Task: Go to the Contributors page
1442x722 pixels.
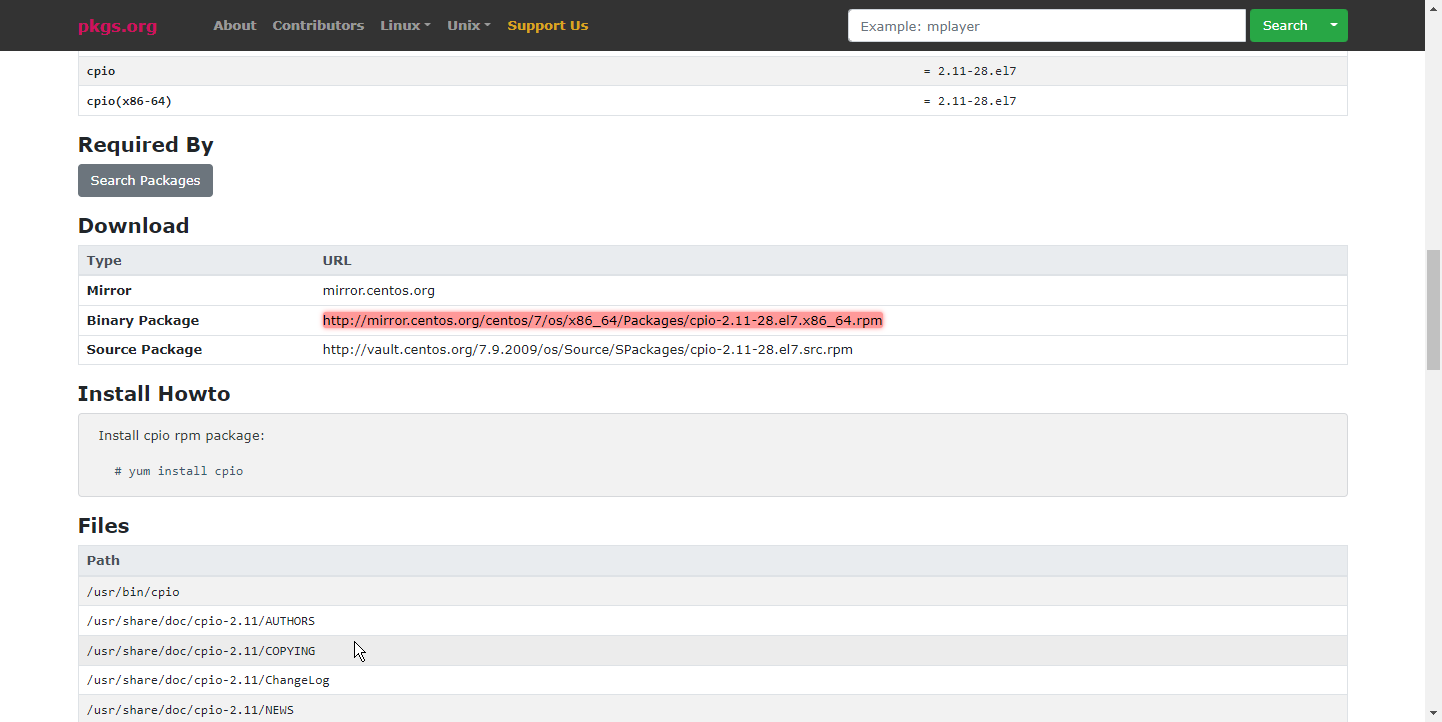Action: pos(318,26)
